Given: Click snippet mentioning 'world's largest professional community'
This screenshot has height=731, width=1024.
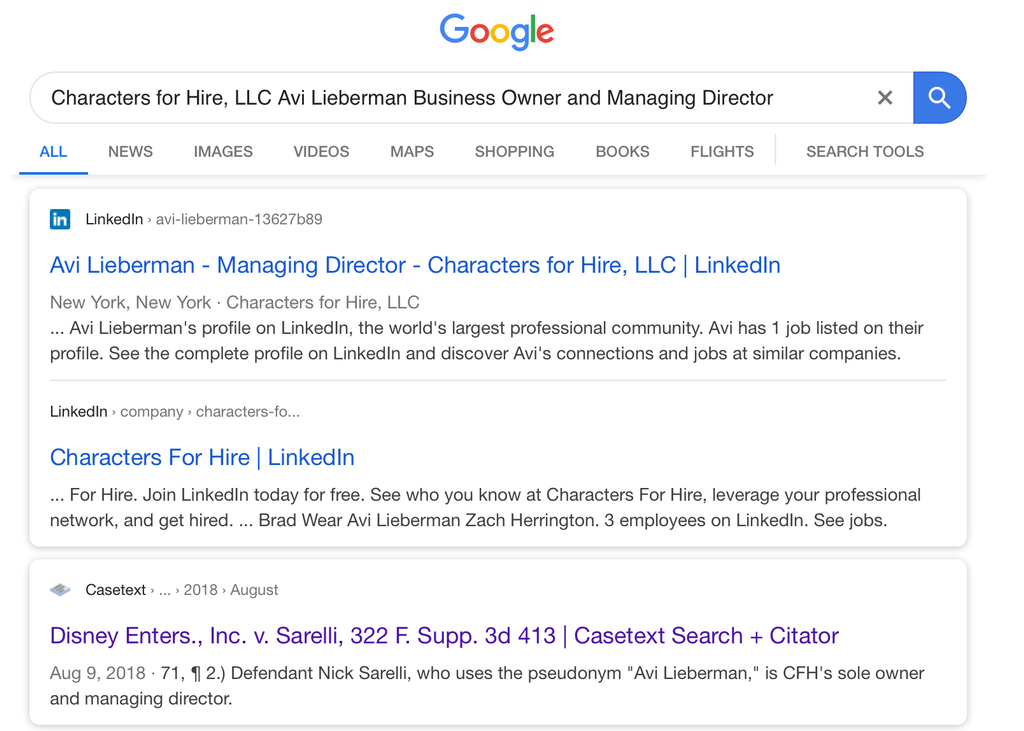Looking at the screenshot, I should (487, 340).
